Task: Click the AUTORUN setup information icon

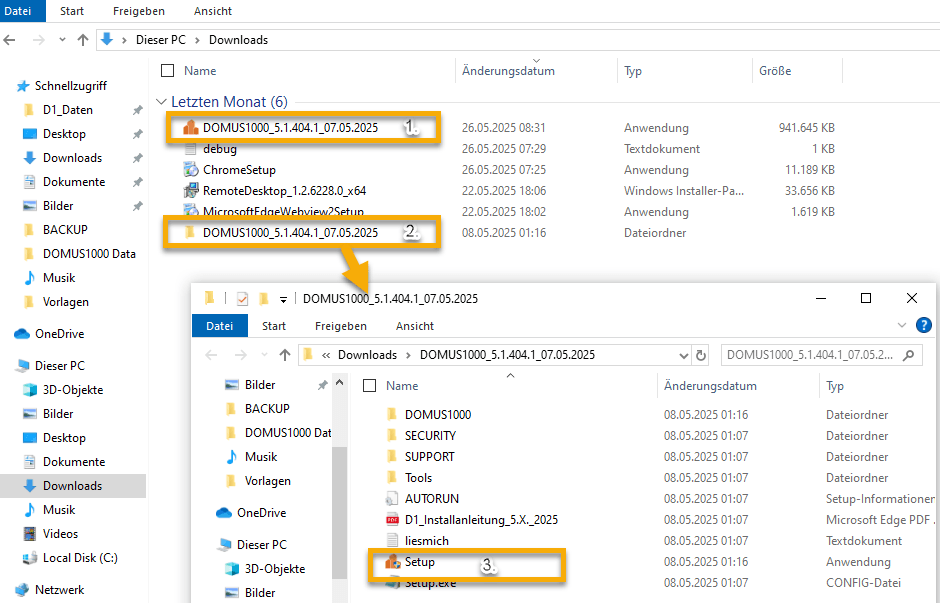Action: click(x=392, y=499)
